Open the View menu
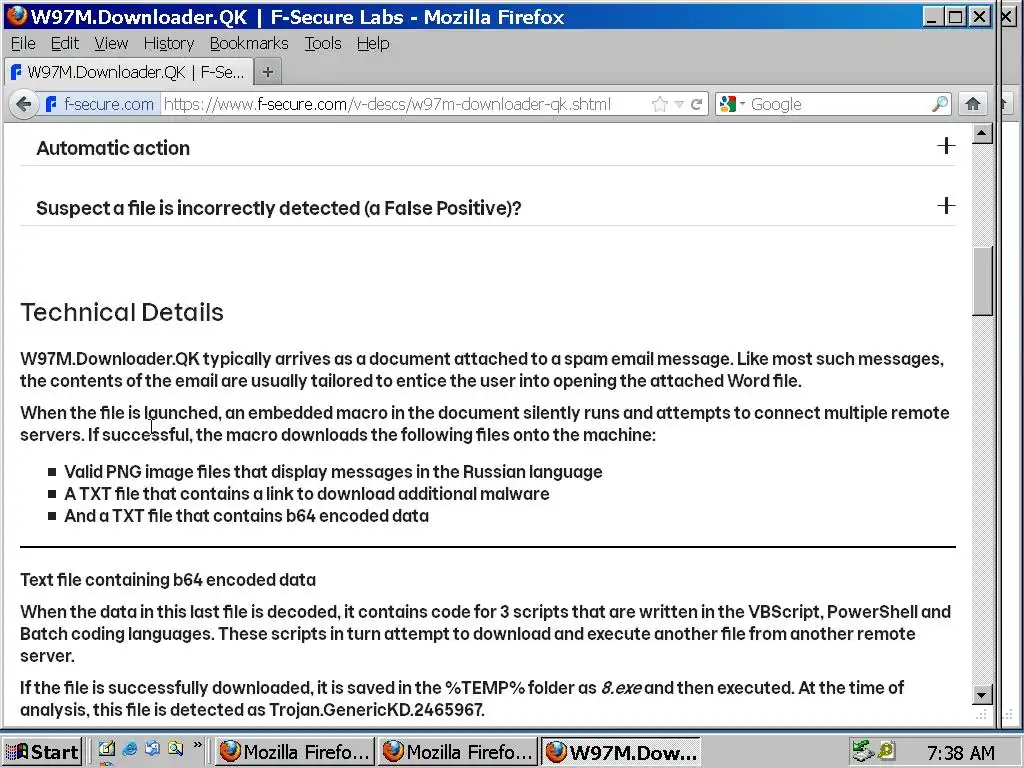The width and height of the screenshot is (1024, 768). point(110,43)
